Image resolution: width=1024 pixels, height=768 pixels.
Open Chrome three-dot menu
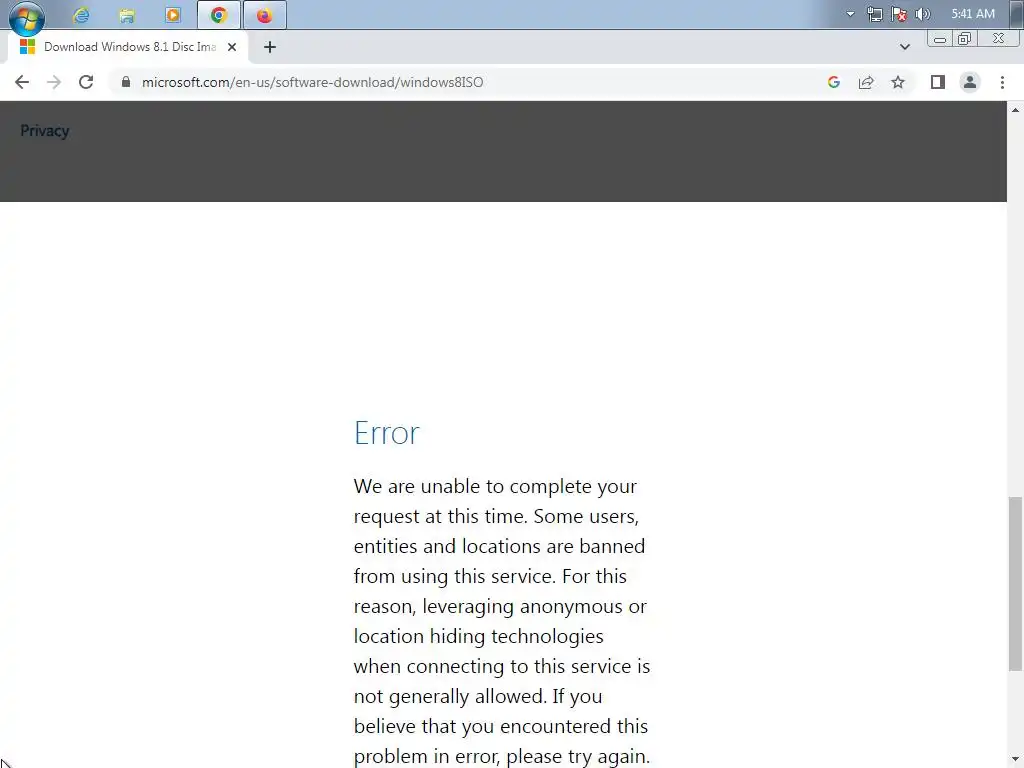point(1002,82)
